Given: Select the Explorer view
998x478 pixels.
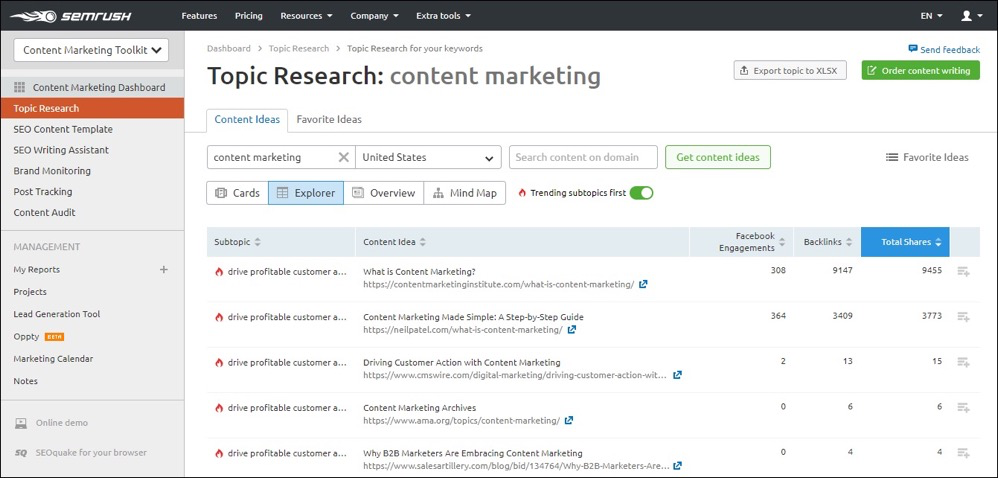Looking at the screenshot, I should tap(306, 193).
